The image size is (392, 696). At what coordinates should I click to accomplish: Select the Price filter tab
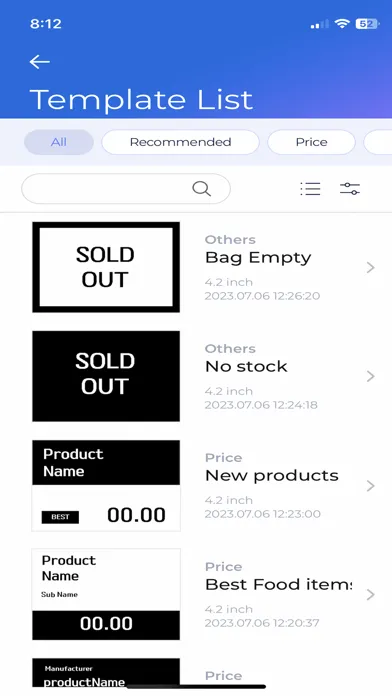click(311, 142)
